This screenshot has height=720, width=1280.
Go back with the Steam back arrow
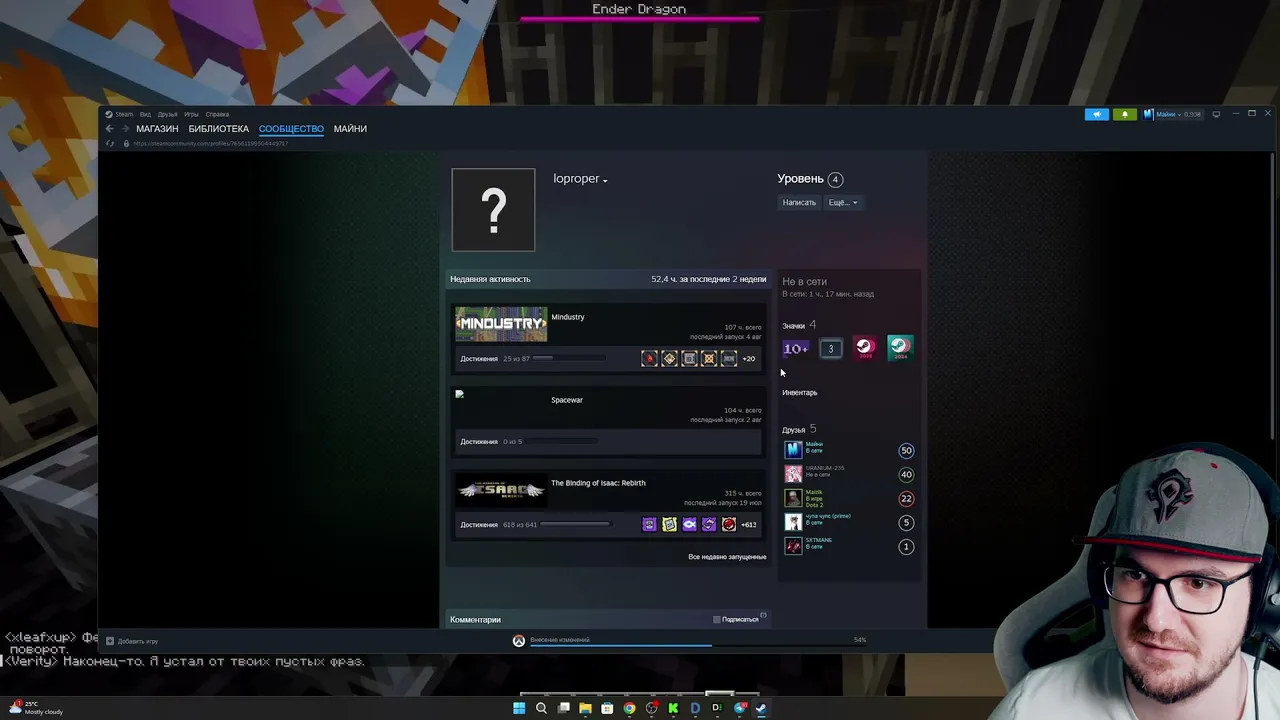110,129
